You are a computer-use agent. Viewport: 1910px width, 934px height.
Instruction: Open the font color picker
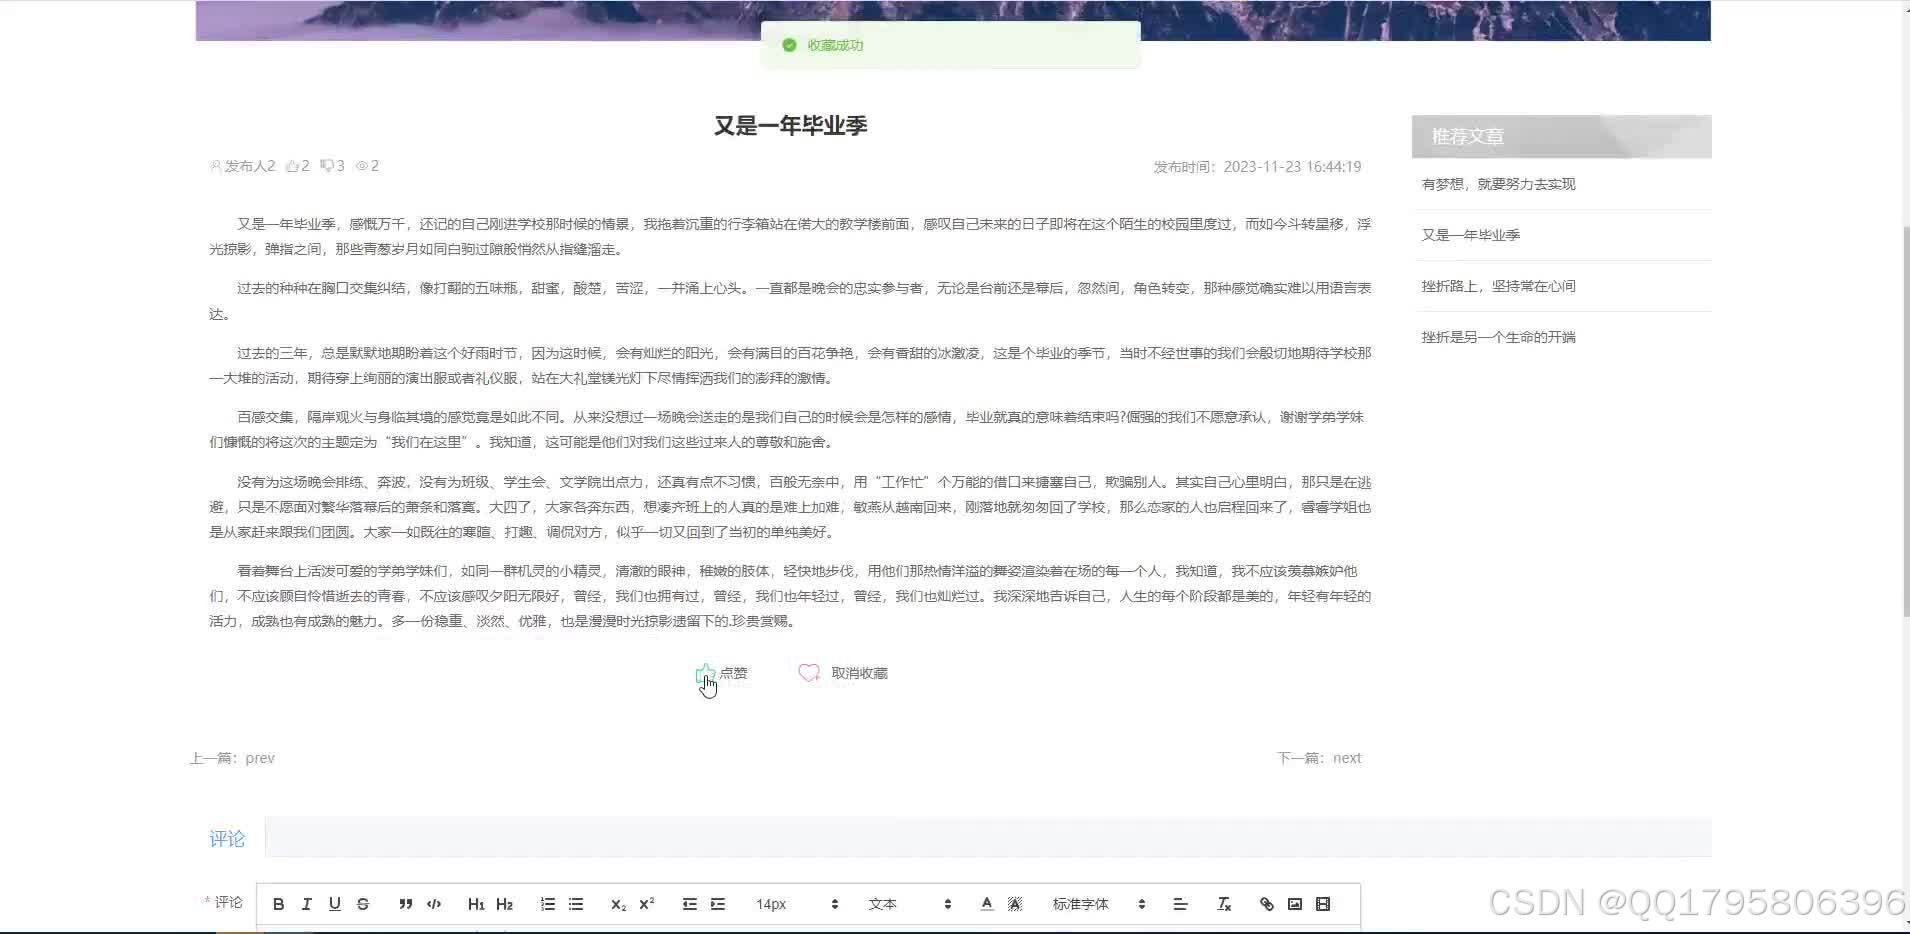(986, 903)
